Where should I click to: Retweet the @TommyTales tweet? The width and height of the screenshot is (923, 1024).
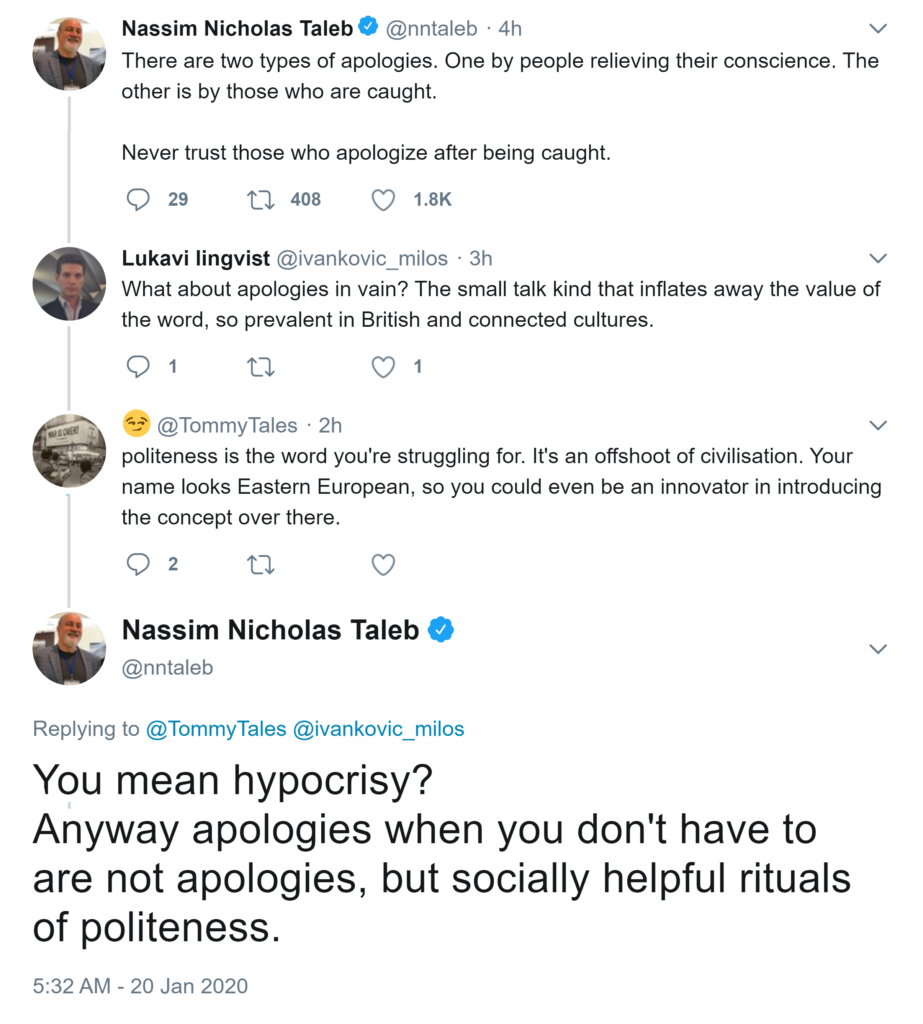click(260, 565)
